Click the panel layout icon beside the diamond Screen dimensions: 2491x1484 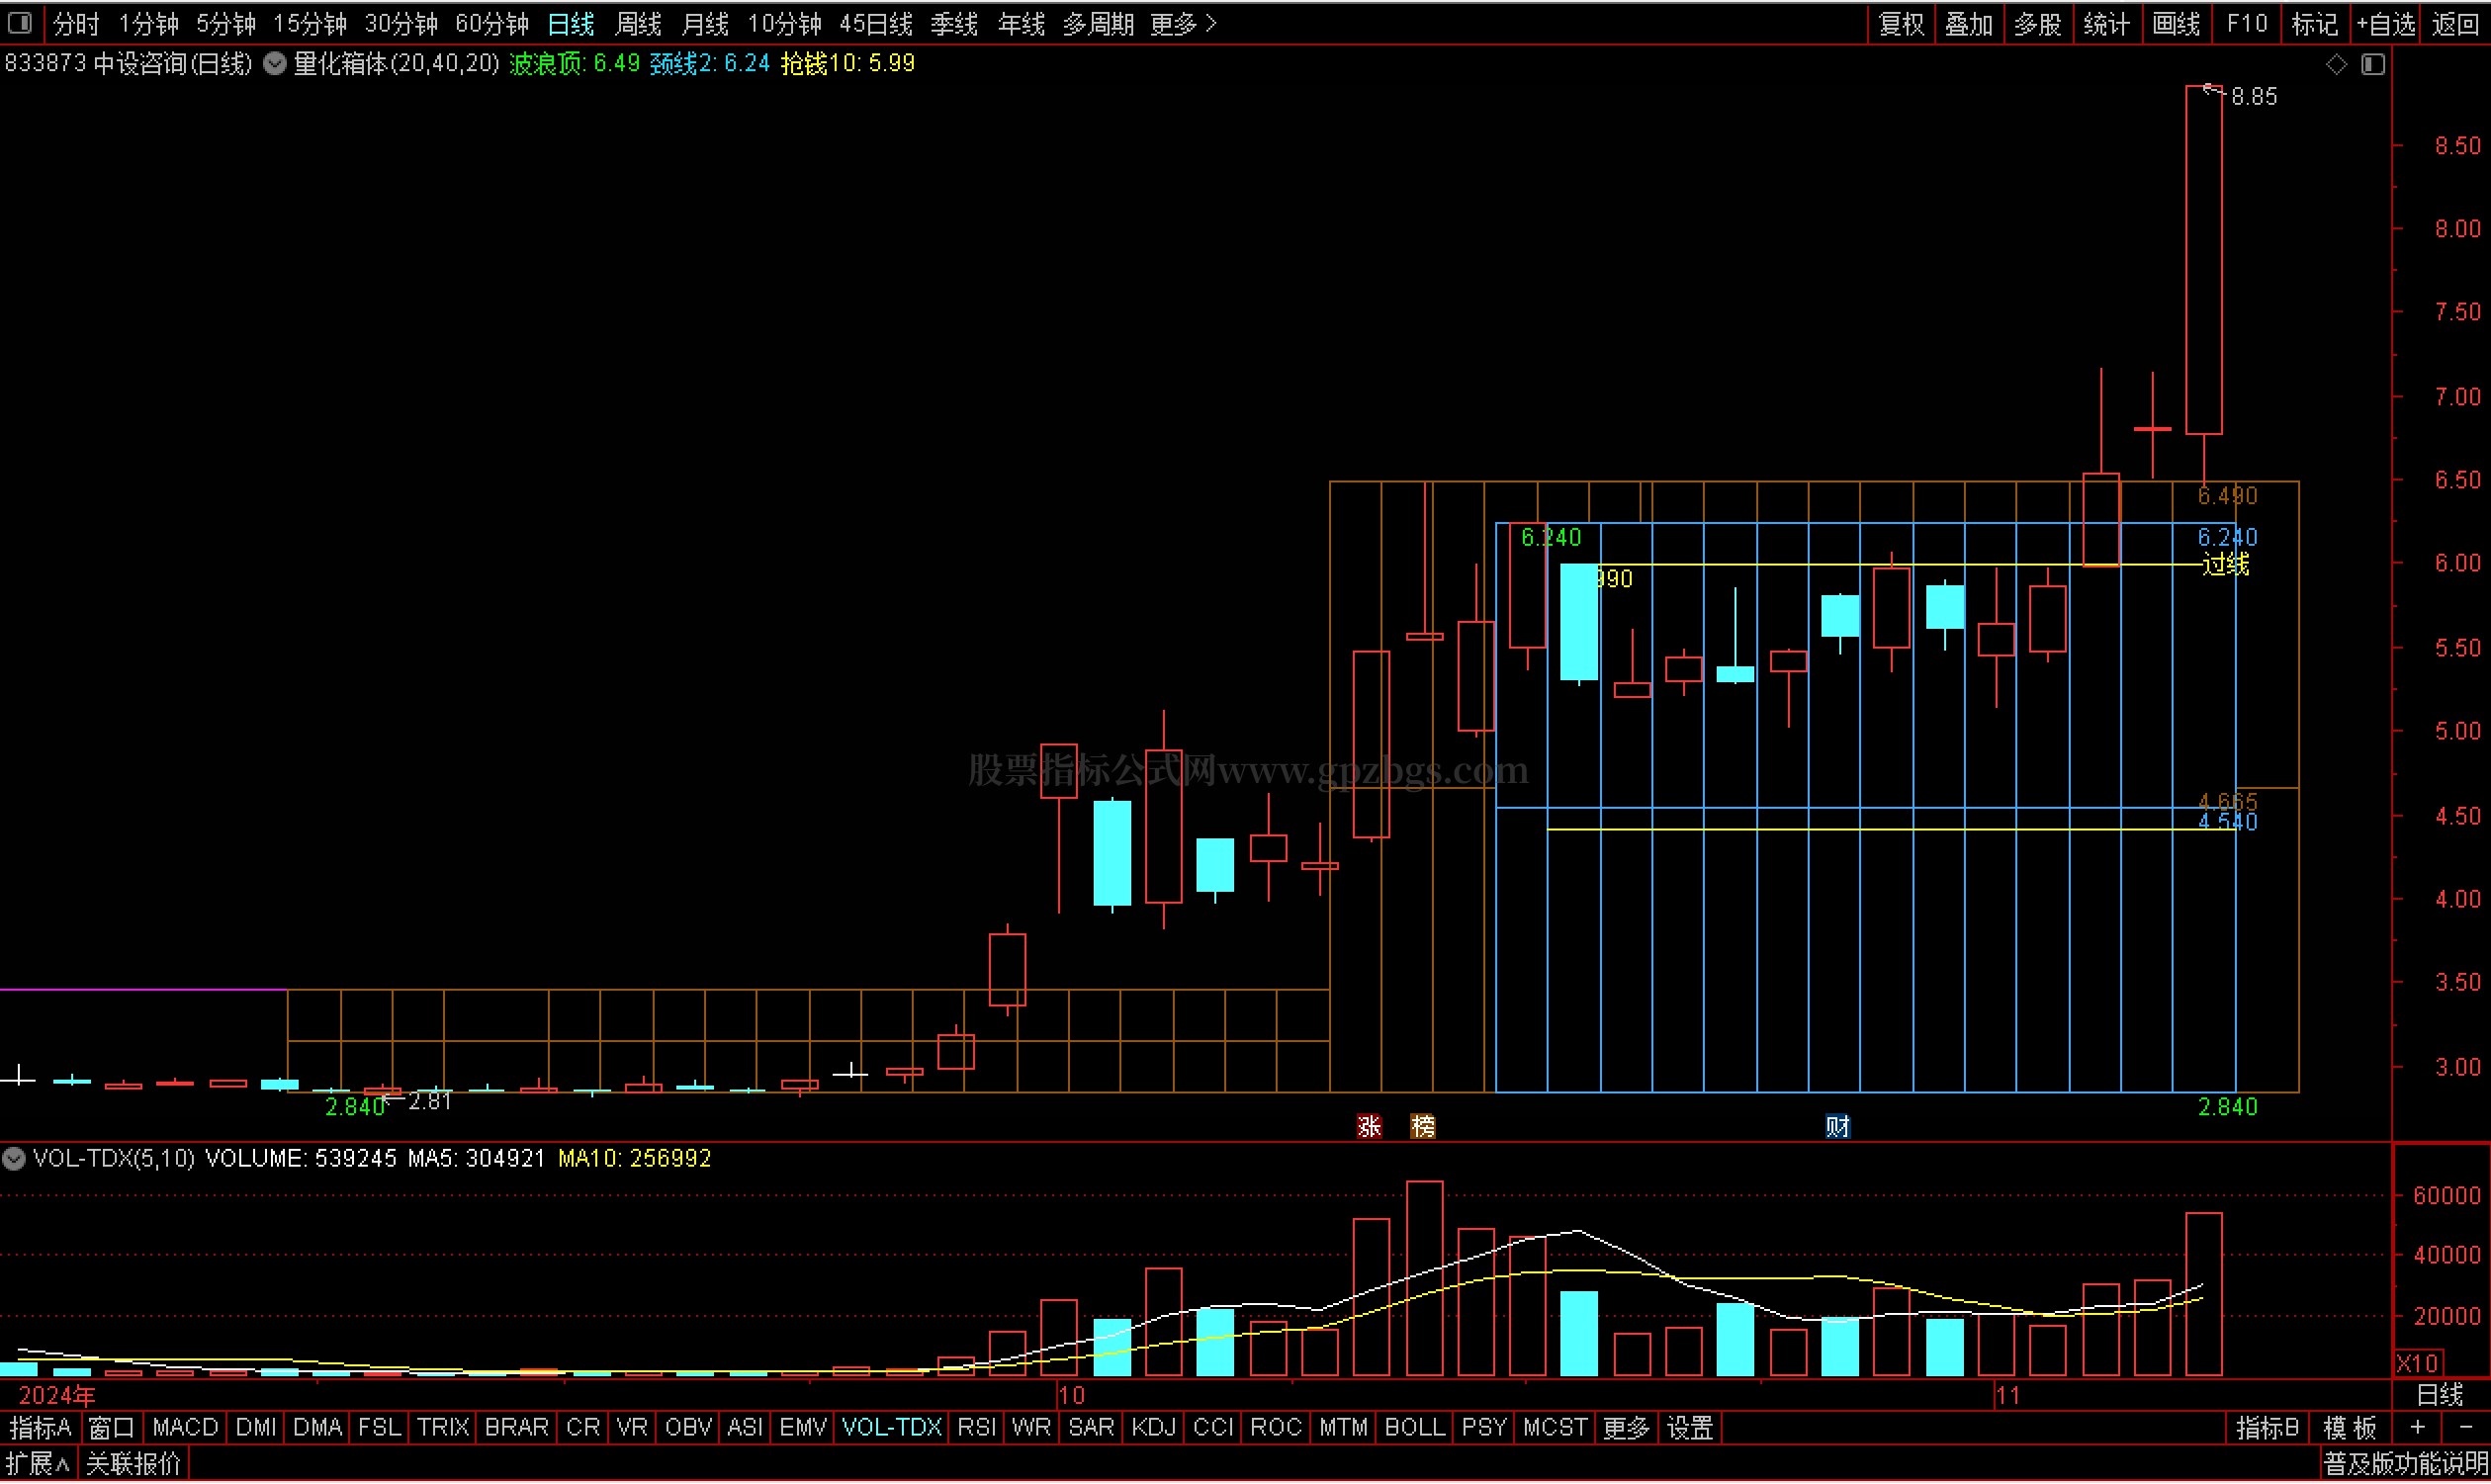click(2373, 65)
